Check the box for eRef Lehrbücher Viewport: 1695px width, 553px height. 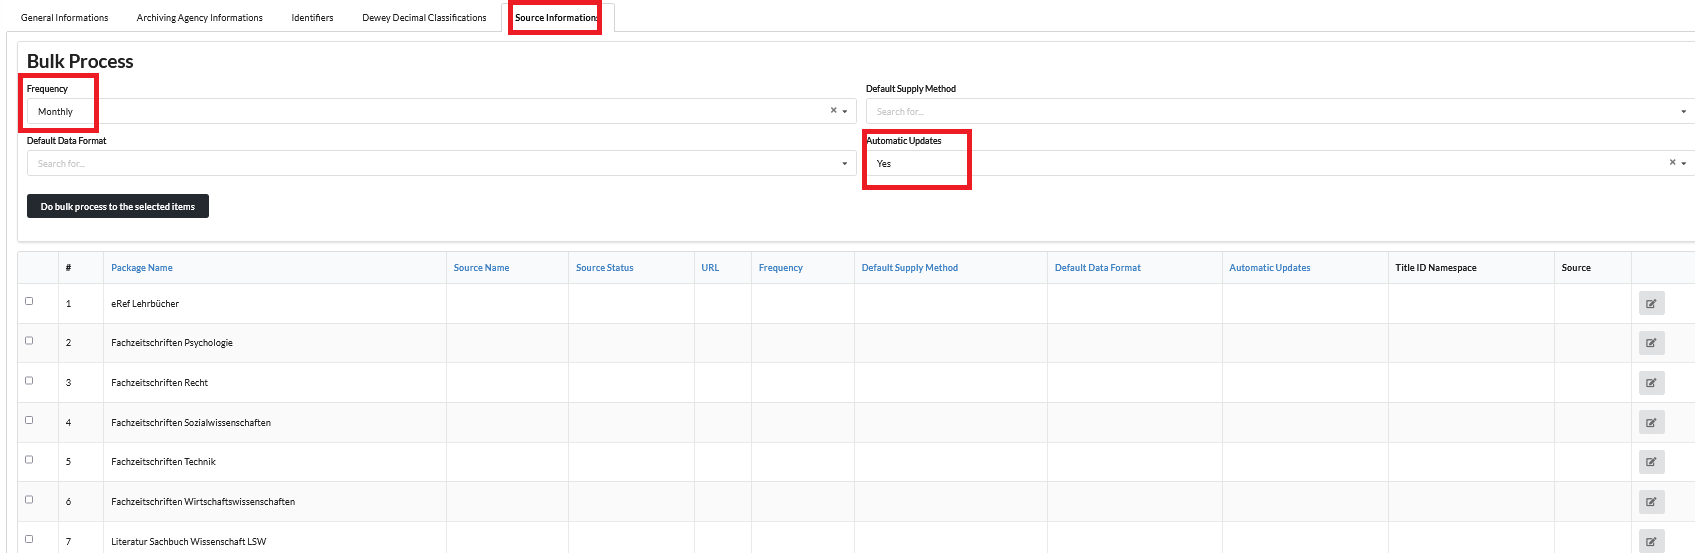point(29,301)
